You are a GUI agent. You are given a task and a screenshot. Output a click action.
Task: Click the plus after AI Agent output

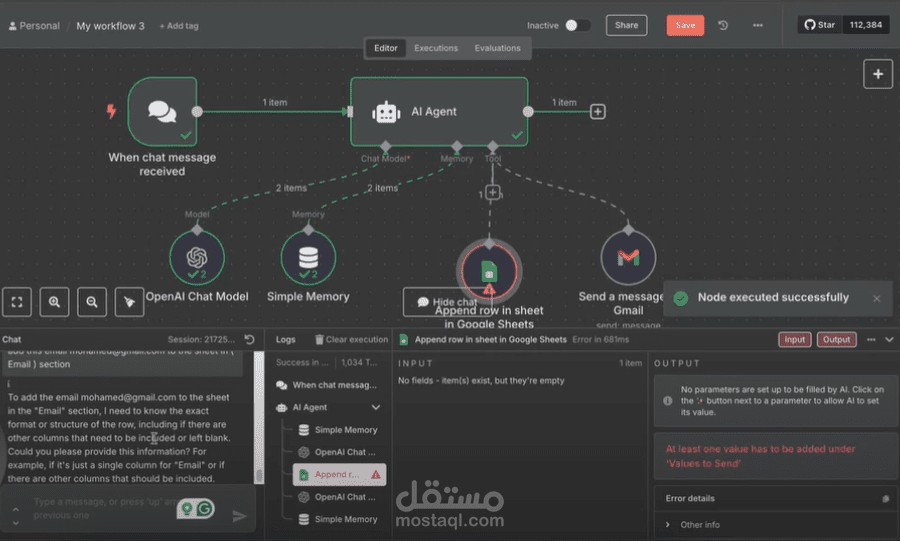point(598,111)
